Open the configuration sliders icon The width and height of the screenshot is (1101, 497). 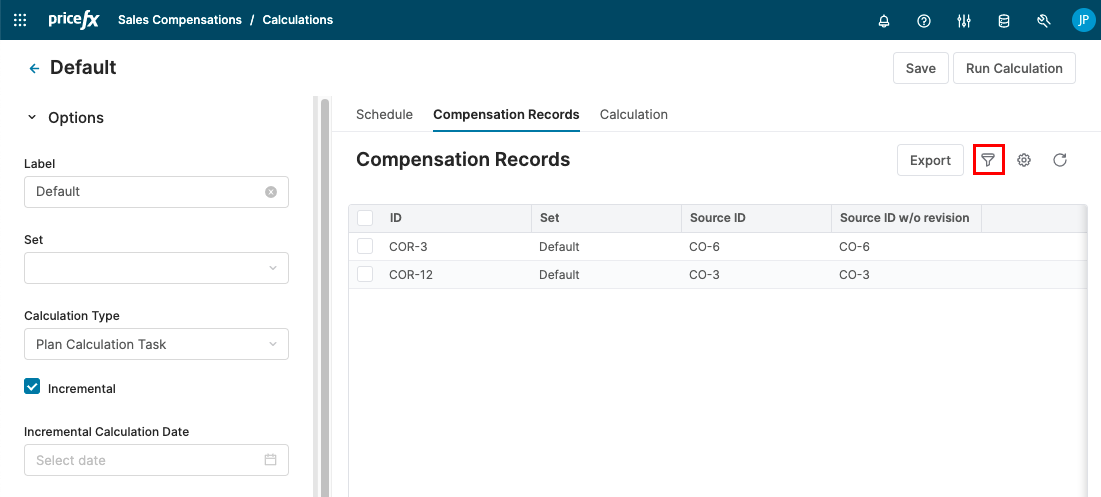[x=964, y=20]
